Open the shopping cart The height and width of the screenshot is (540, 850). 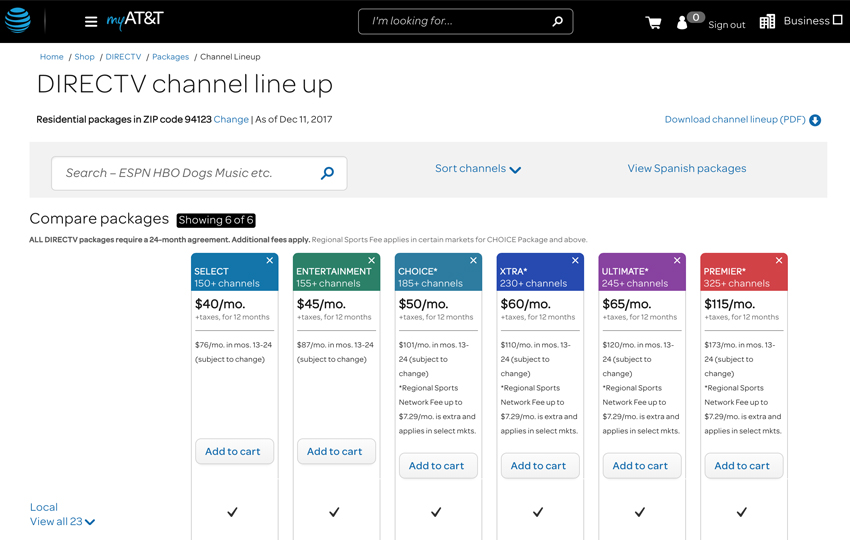click(653, 23)
